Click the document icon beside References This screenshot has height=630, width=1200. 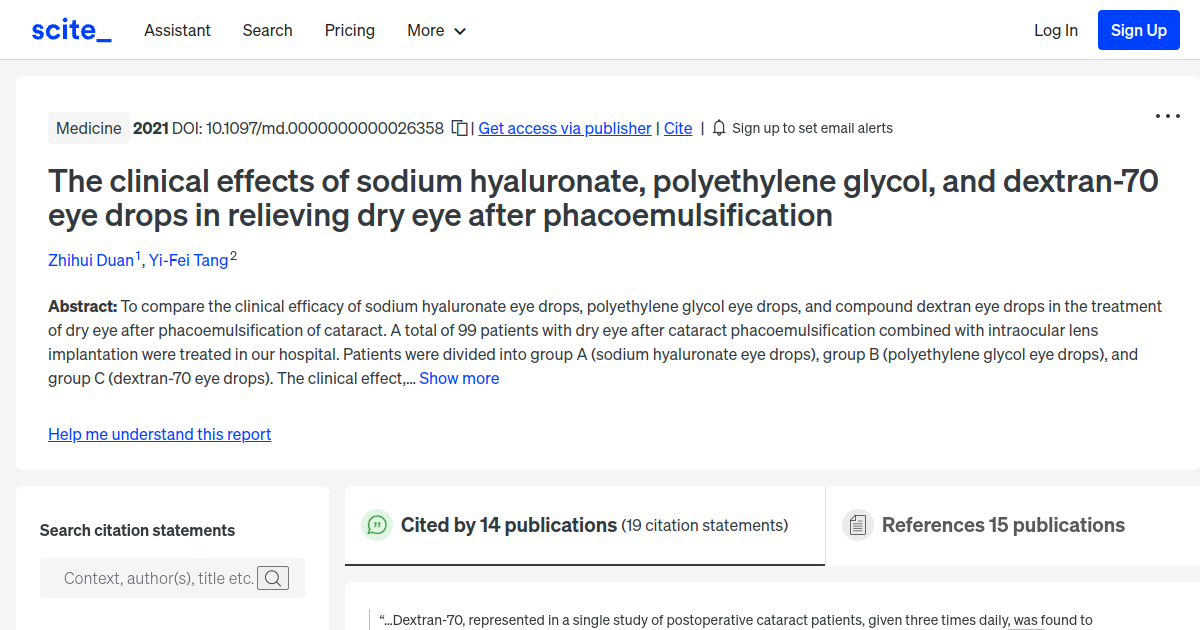click(858, 524)
